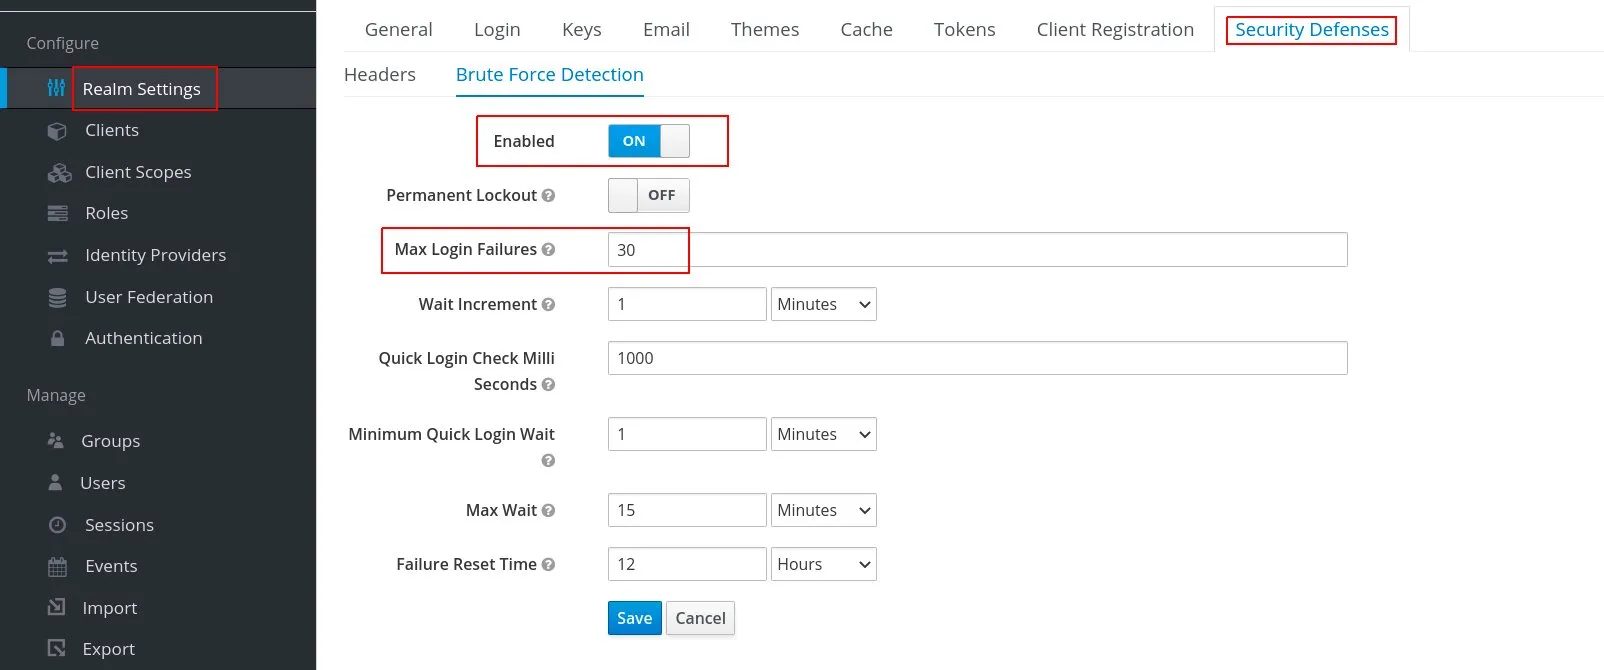Screen dimensions: 1604x670
Task: Click help icon next to Failure Reset Time
Action: pos(548,565)
